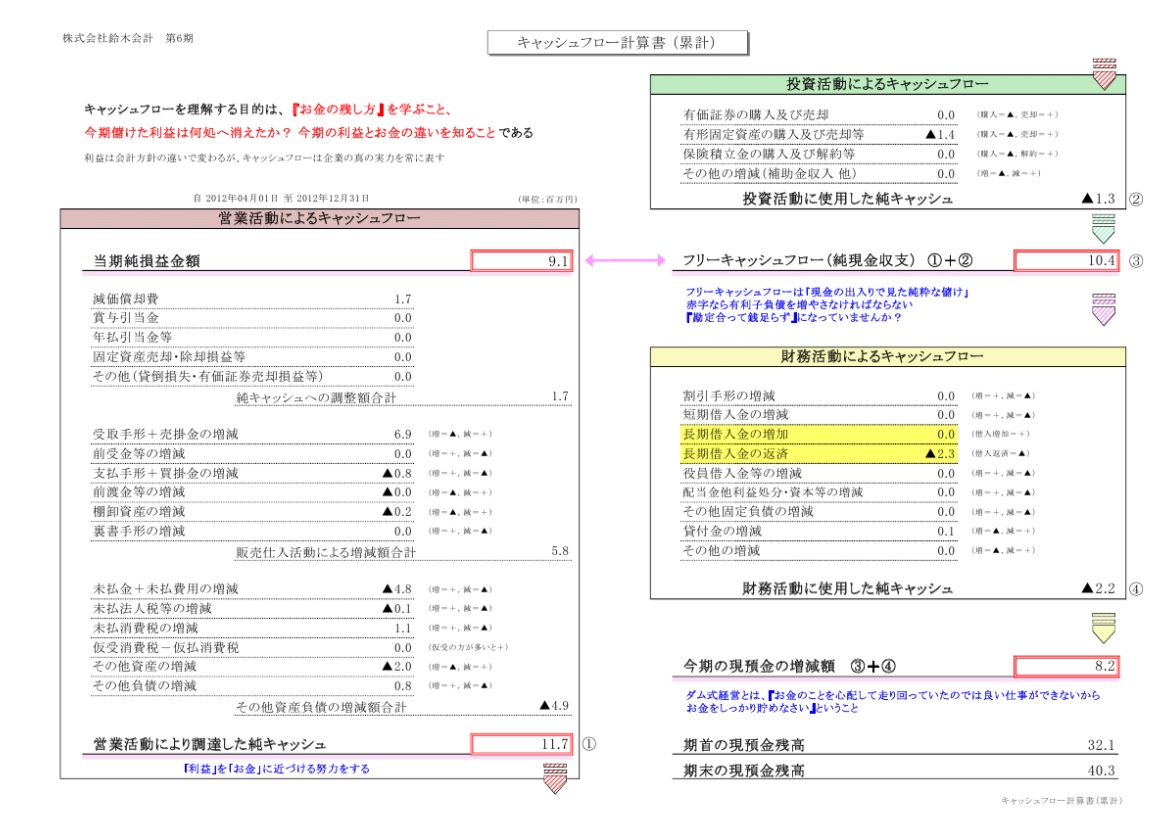Click the red hatched arrow under the 11.7 box
This screenshot has width=1174, height=825.
[x=555, y=779]
